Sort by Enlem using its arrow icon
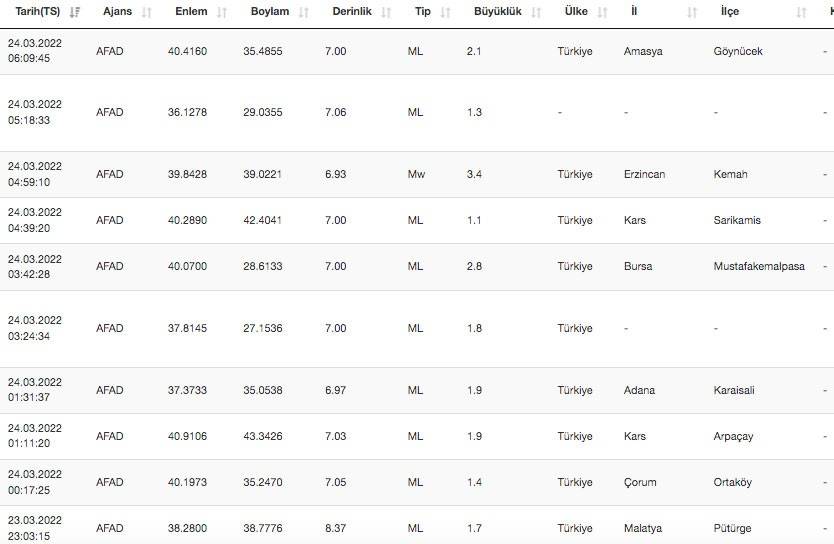Image resolution: width=834 pixels, height=544 pixels. pyautogui.click(x=222, y=13)
